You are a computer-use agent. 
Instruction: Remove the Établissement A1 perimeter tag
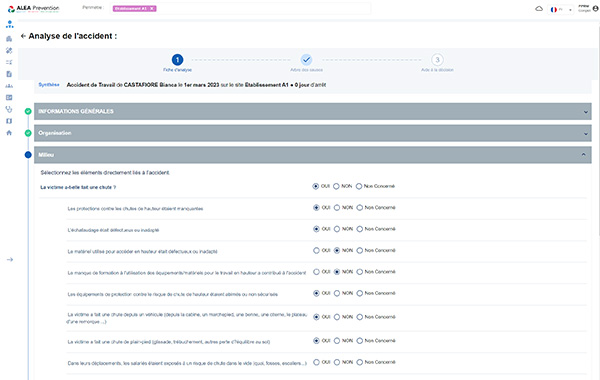(152, 8)
